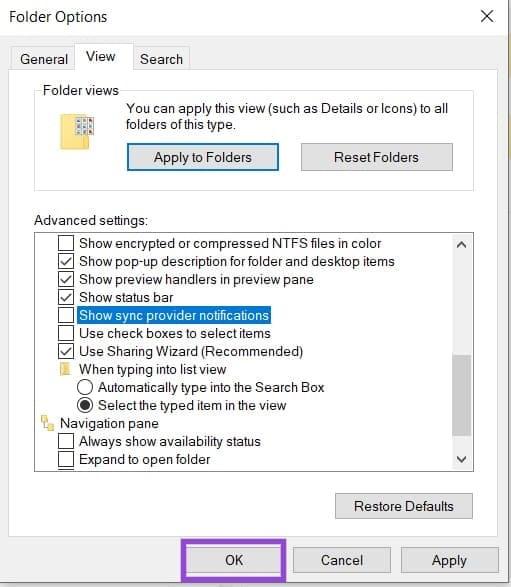Click Restore Defaults
511x587 pixels.
[x=404, y=506]
